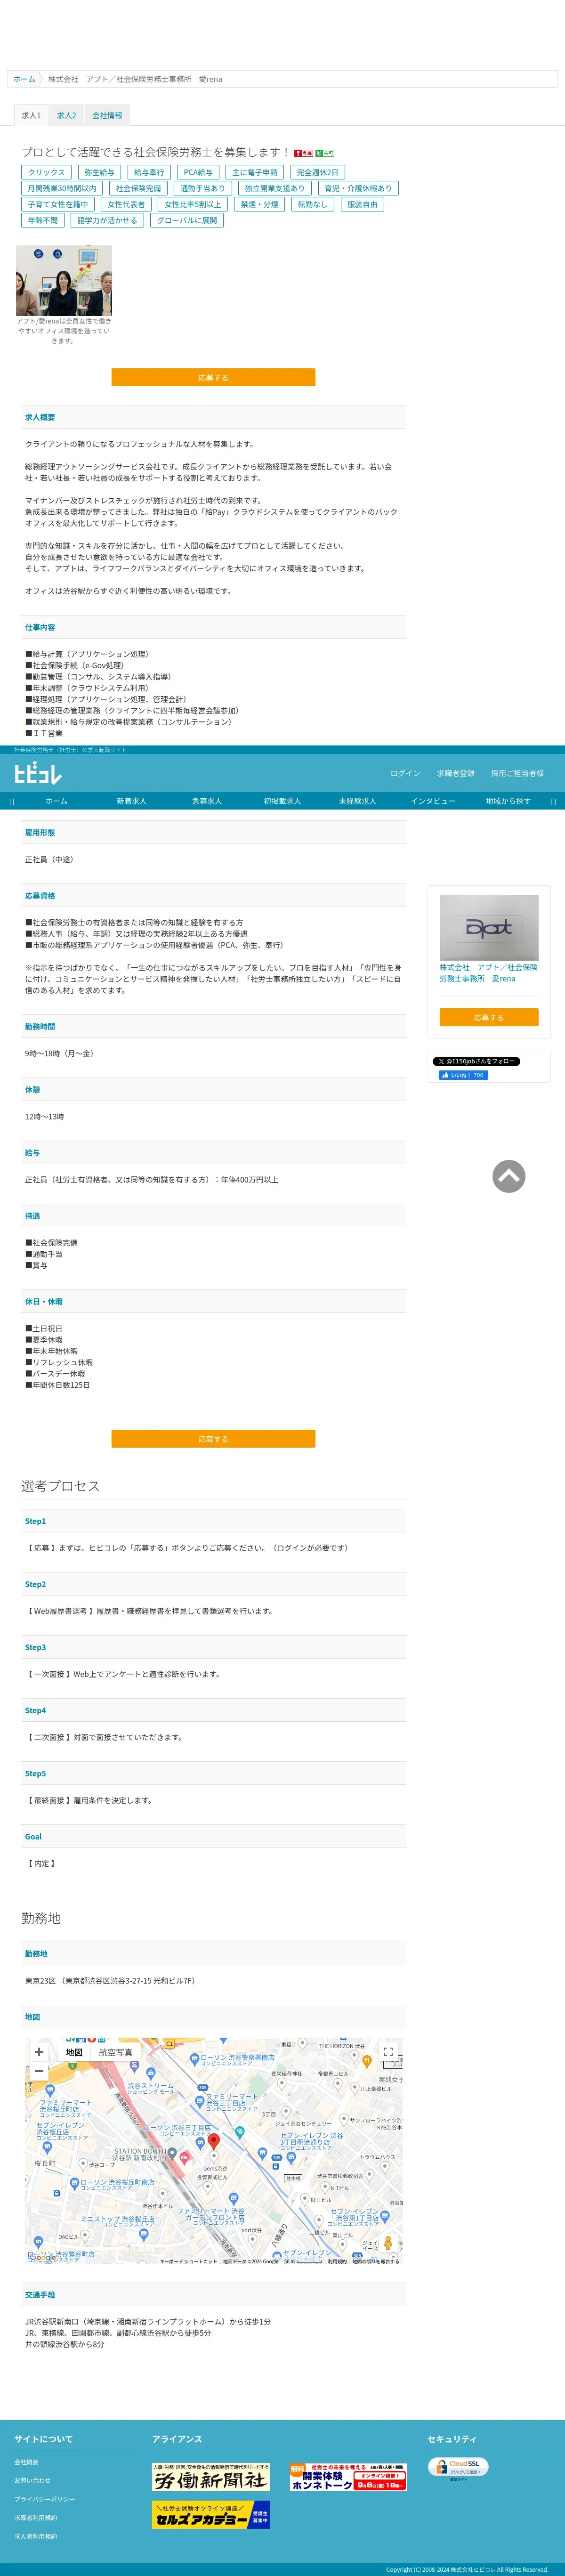Select the 給与奉行 tag
The width and height of the screenshot is (565, 2576).
pos(149,172)
